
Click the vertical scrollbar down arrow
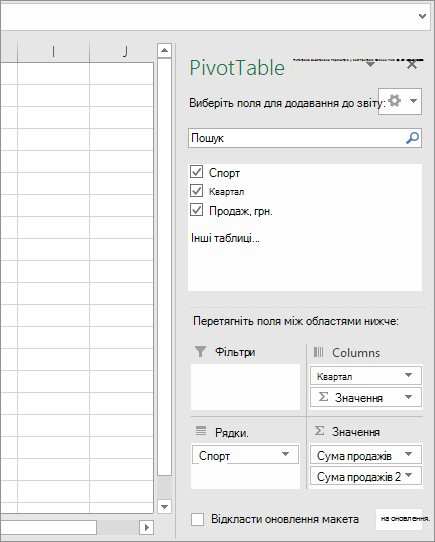click(165, 507)
